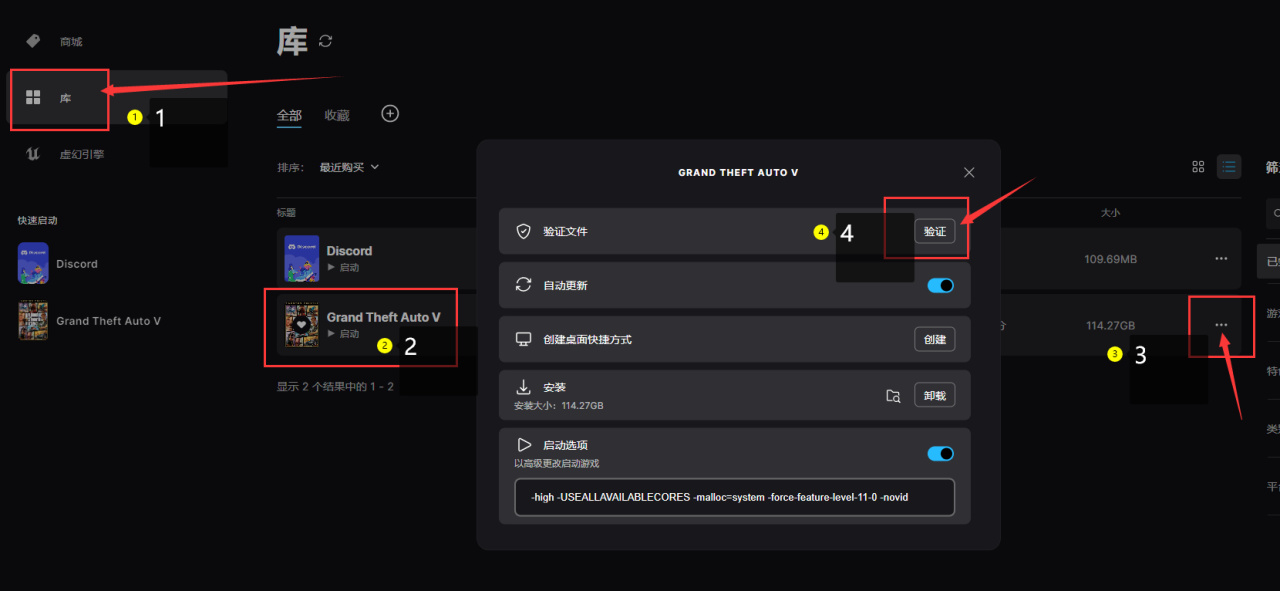Add a new collection with plus icon

pyautogui.click(x=390, y=113)
